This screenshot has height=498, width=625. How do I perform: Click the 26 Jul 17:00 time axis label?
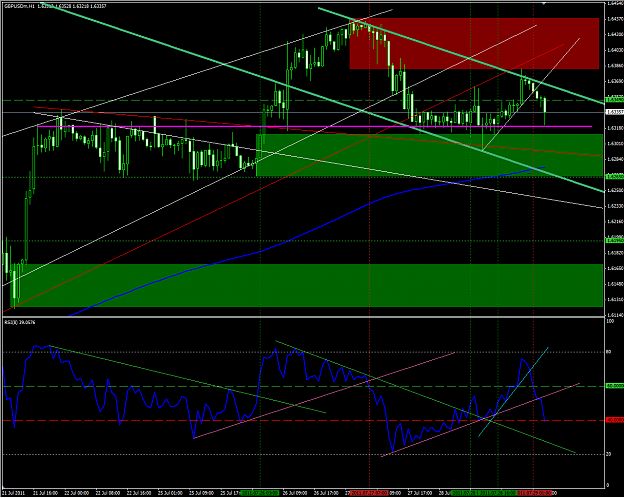click(326, 493)
